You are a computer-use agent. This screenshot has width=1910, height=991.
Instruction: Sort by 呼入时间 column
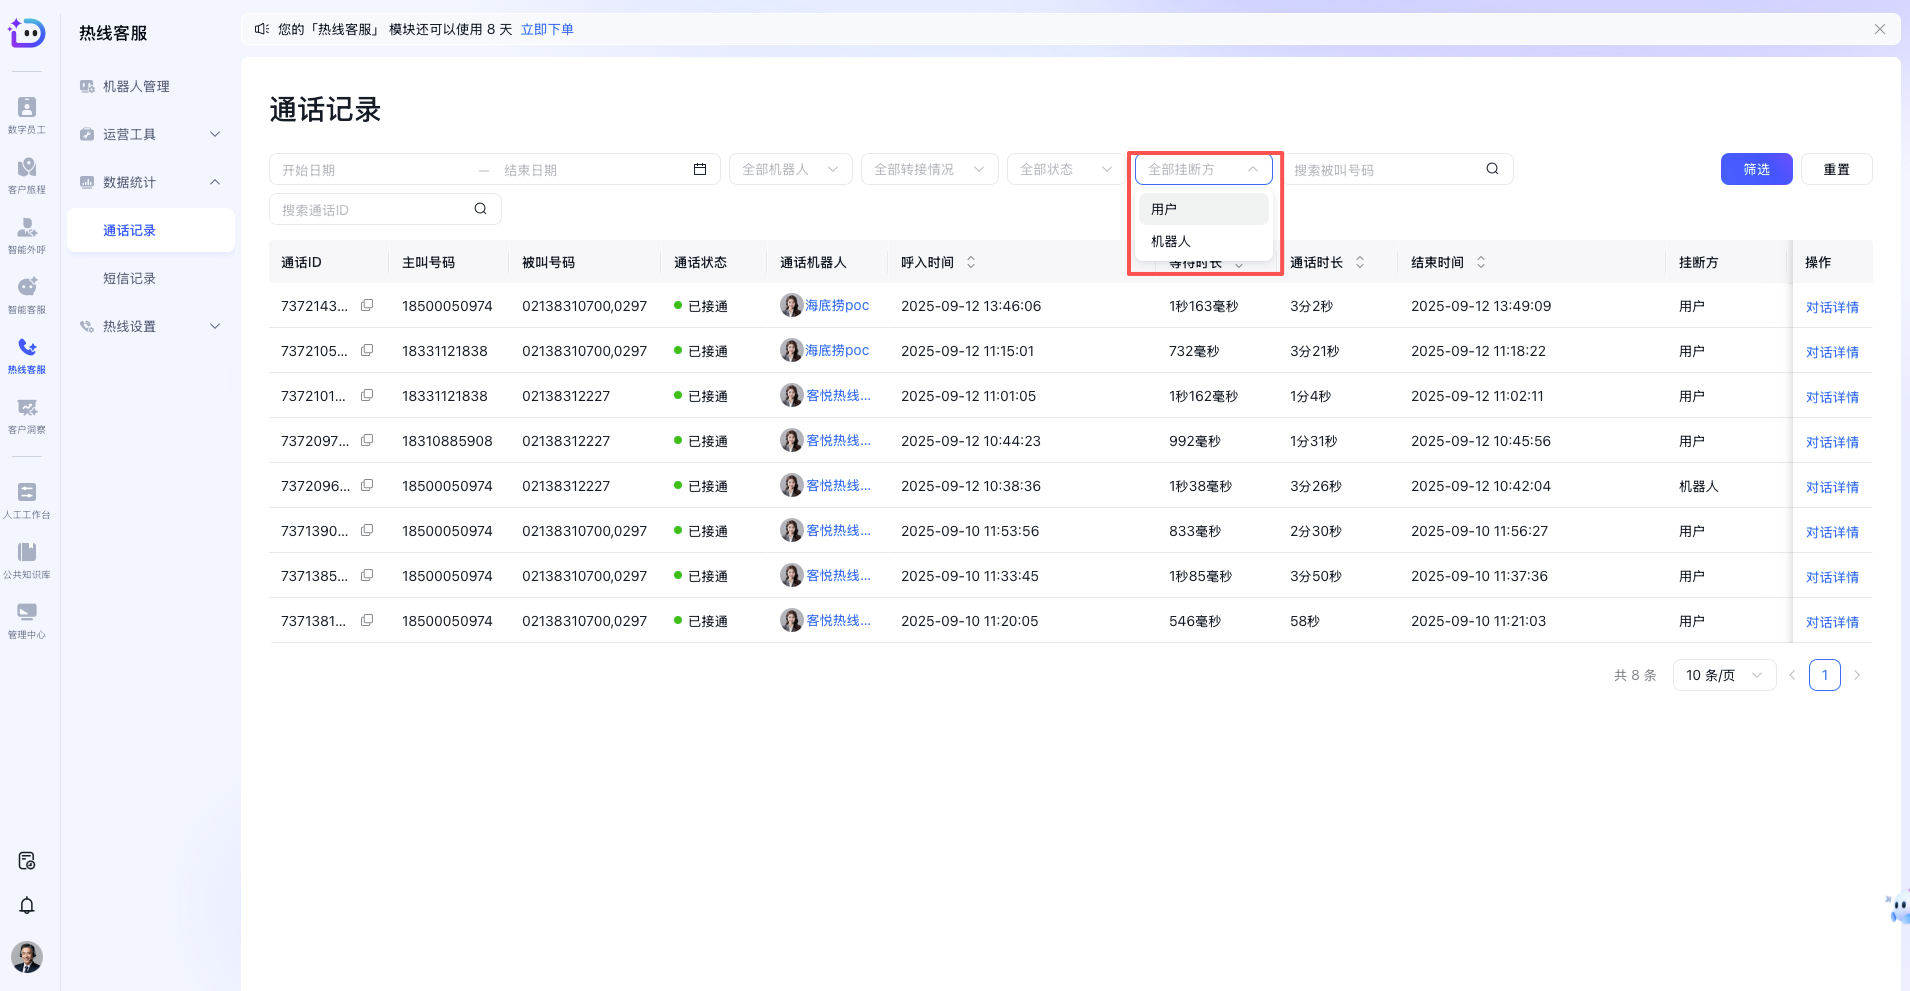click(971, 262)
